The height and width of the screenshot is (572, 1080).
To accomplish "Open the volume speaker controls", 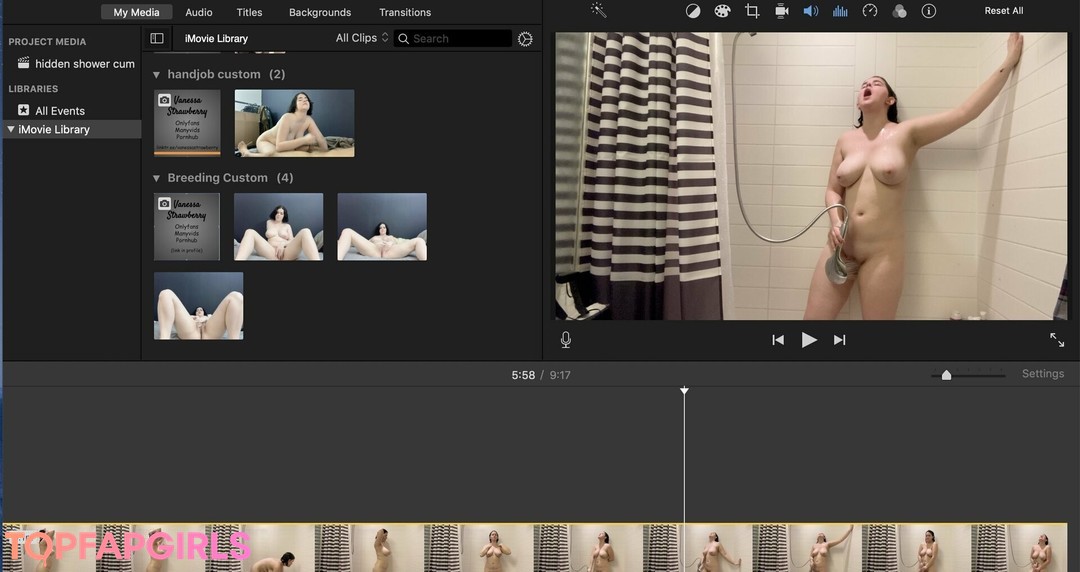I will 811,11.
